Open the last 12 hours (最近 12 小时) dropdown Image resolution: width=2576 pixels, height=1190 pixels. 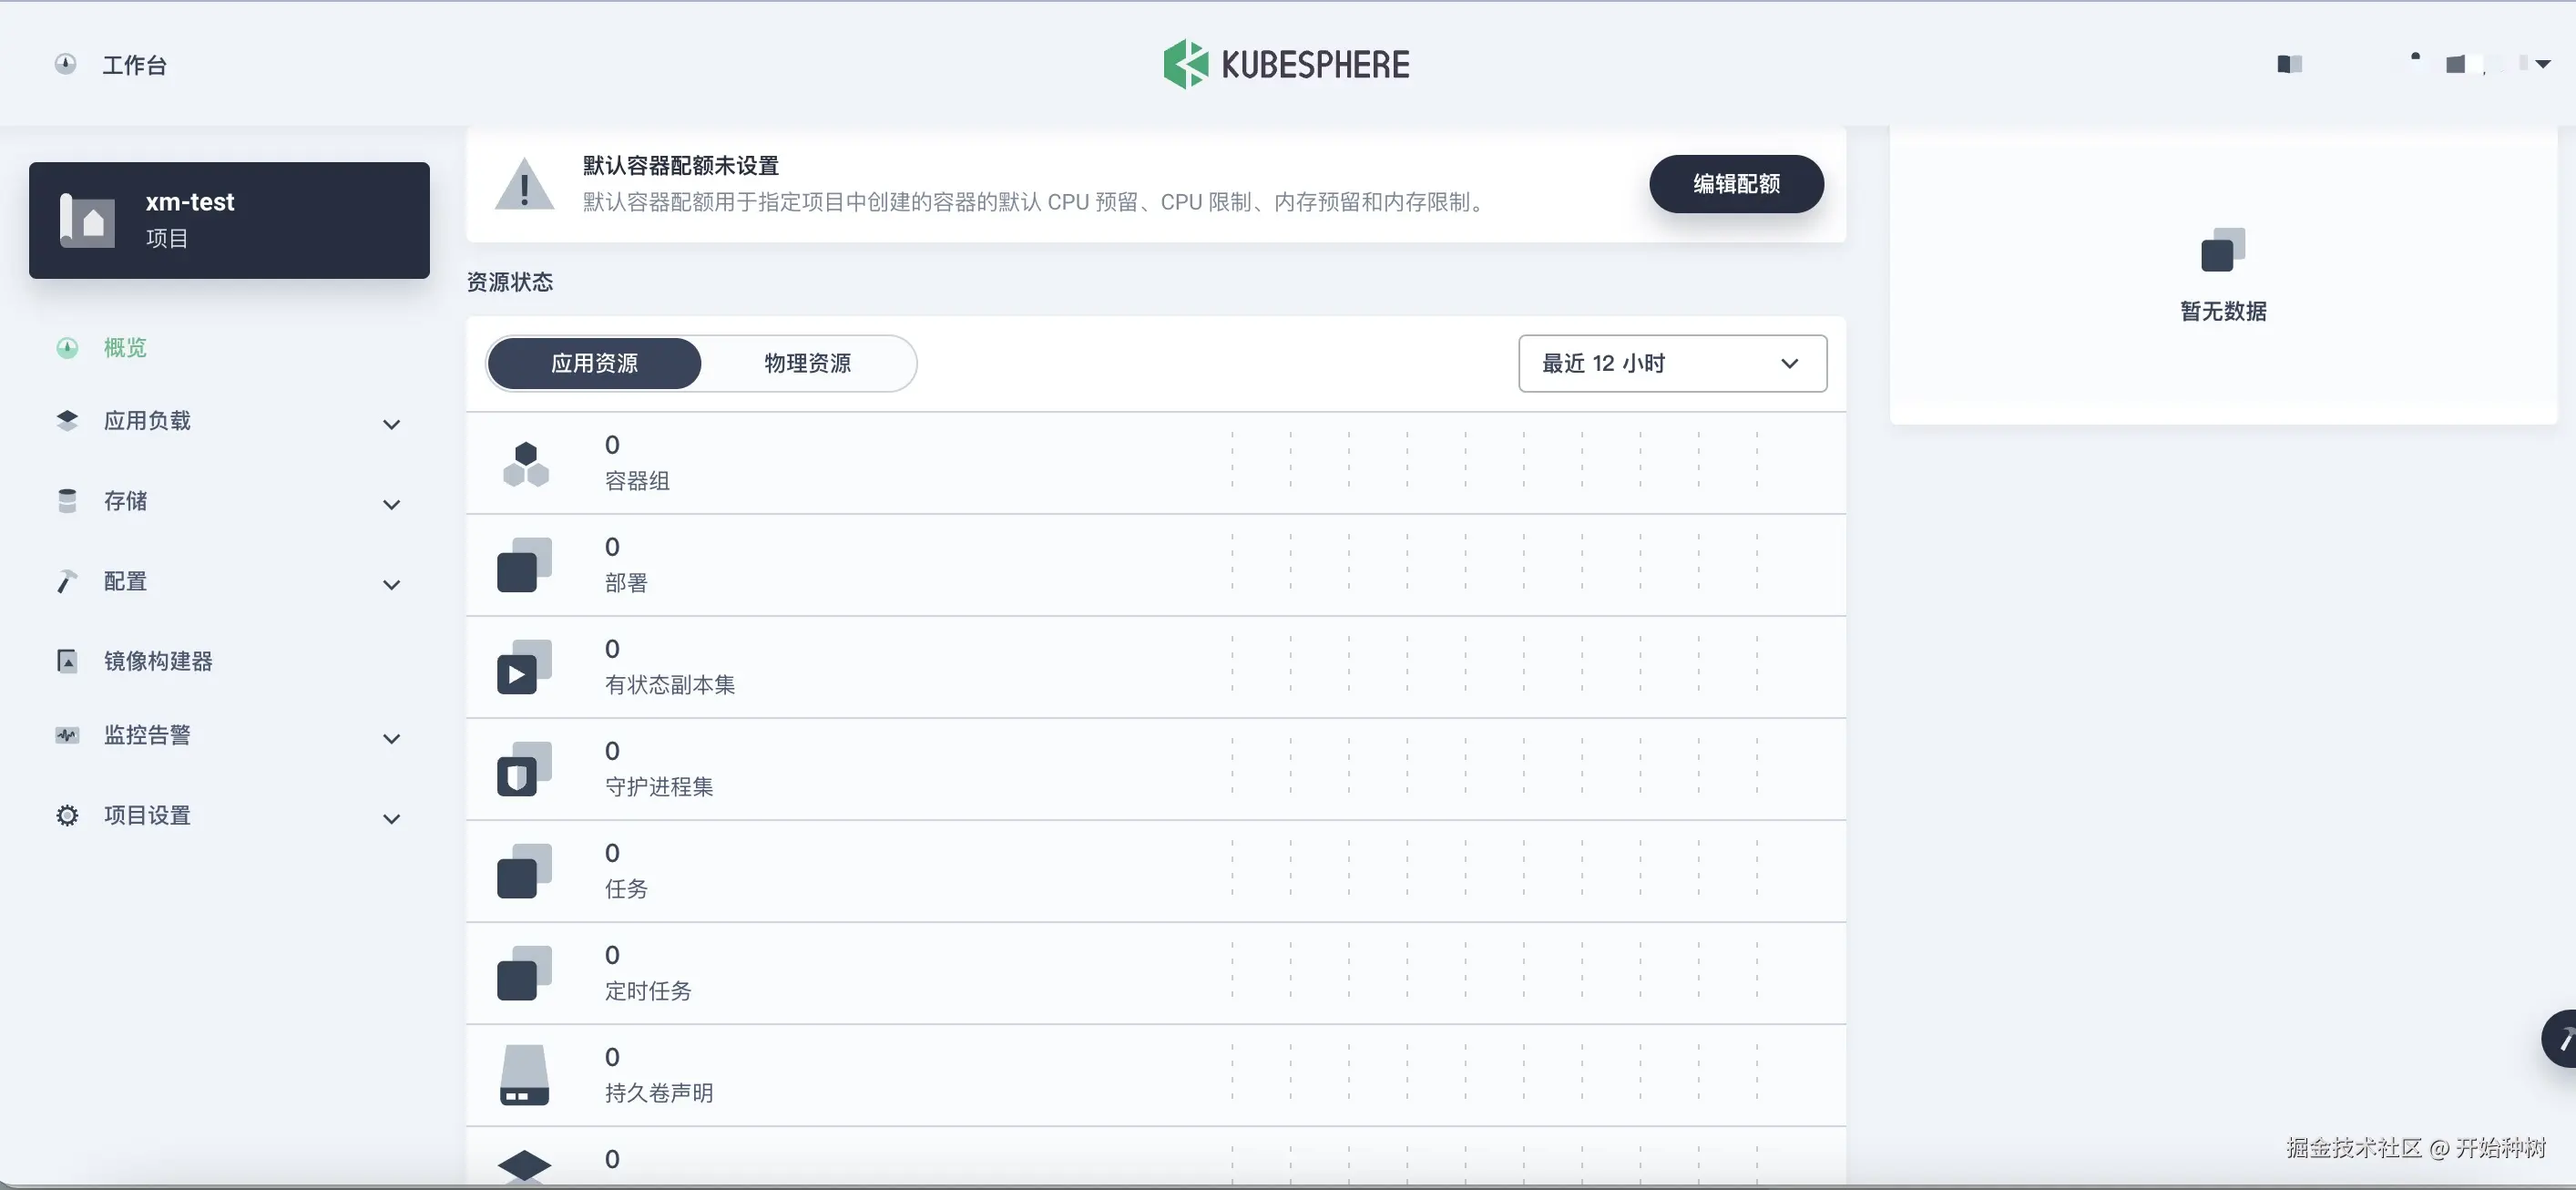[x=1671, y=363]
